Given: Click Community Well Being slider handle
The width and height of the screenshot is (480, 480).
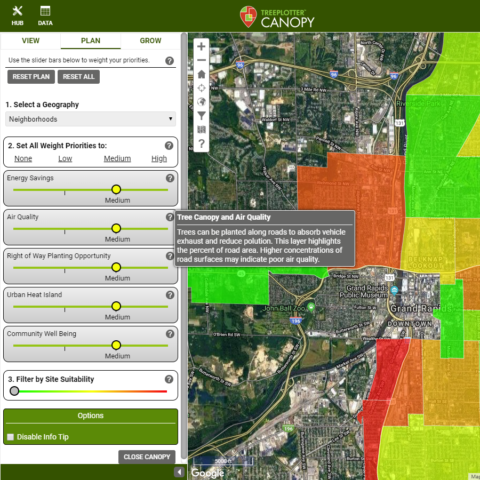Looking at the screenshot, I should (116, 345).
